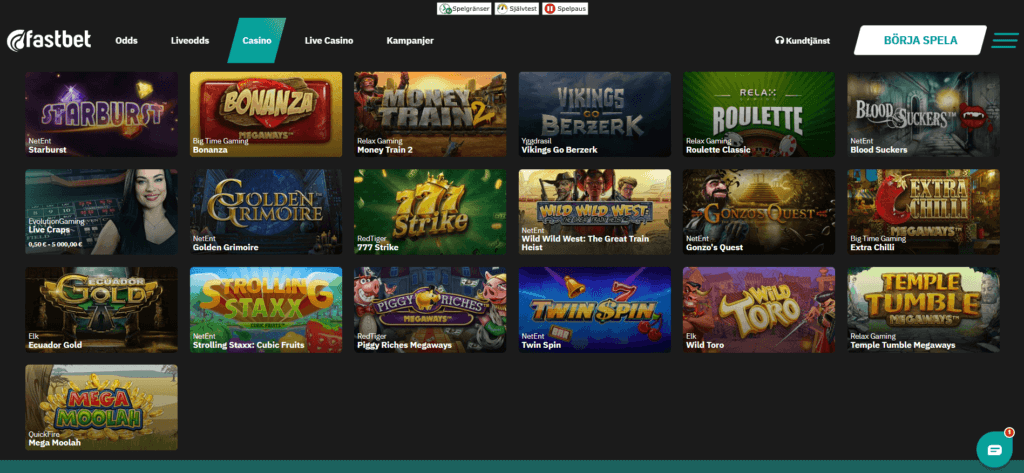The height and width of the screenshot is (473, 1024).
Task: Select the Casino tab
Action: (x=257, y=41)
